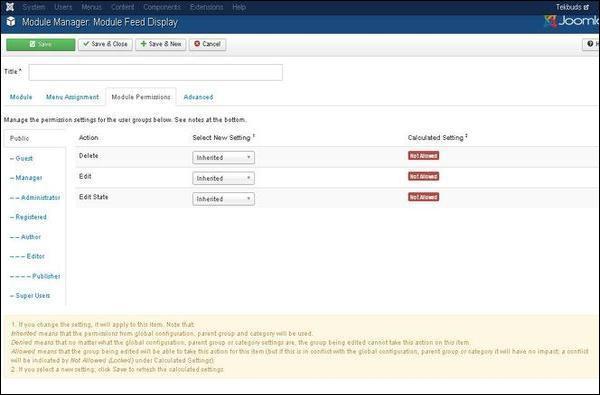Click the Joomla brand logo at top right
Viewport: 600px width, 395px height.
572,21
